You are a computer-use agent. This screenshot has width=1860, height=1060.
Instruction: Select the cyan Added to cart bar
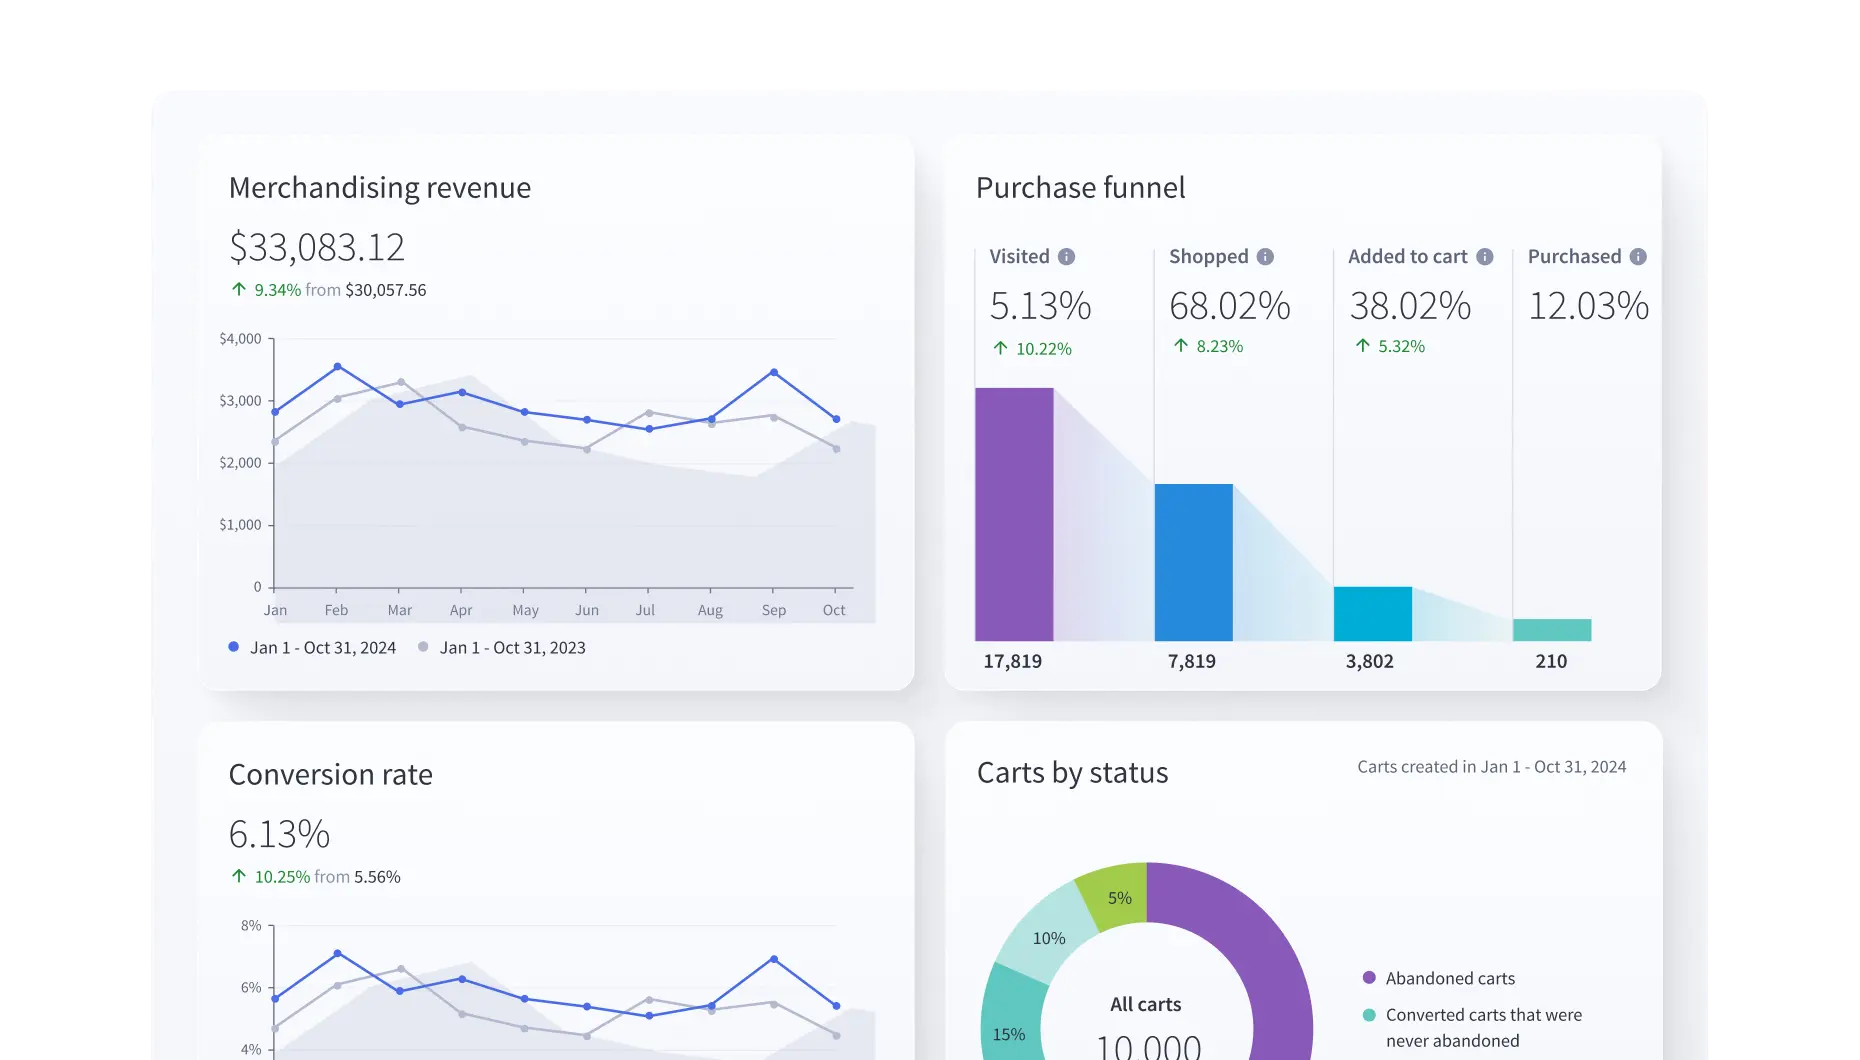tap(1373, 614)
